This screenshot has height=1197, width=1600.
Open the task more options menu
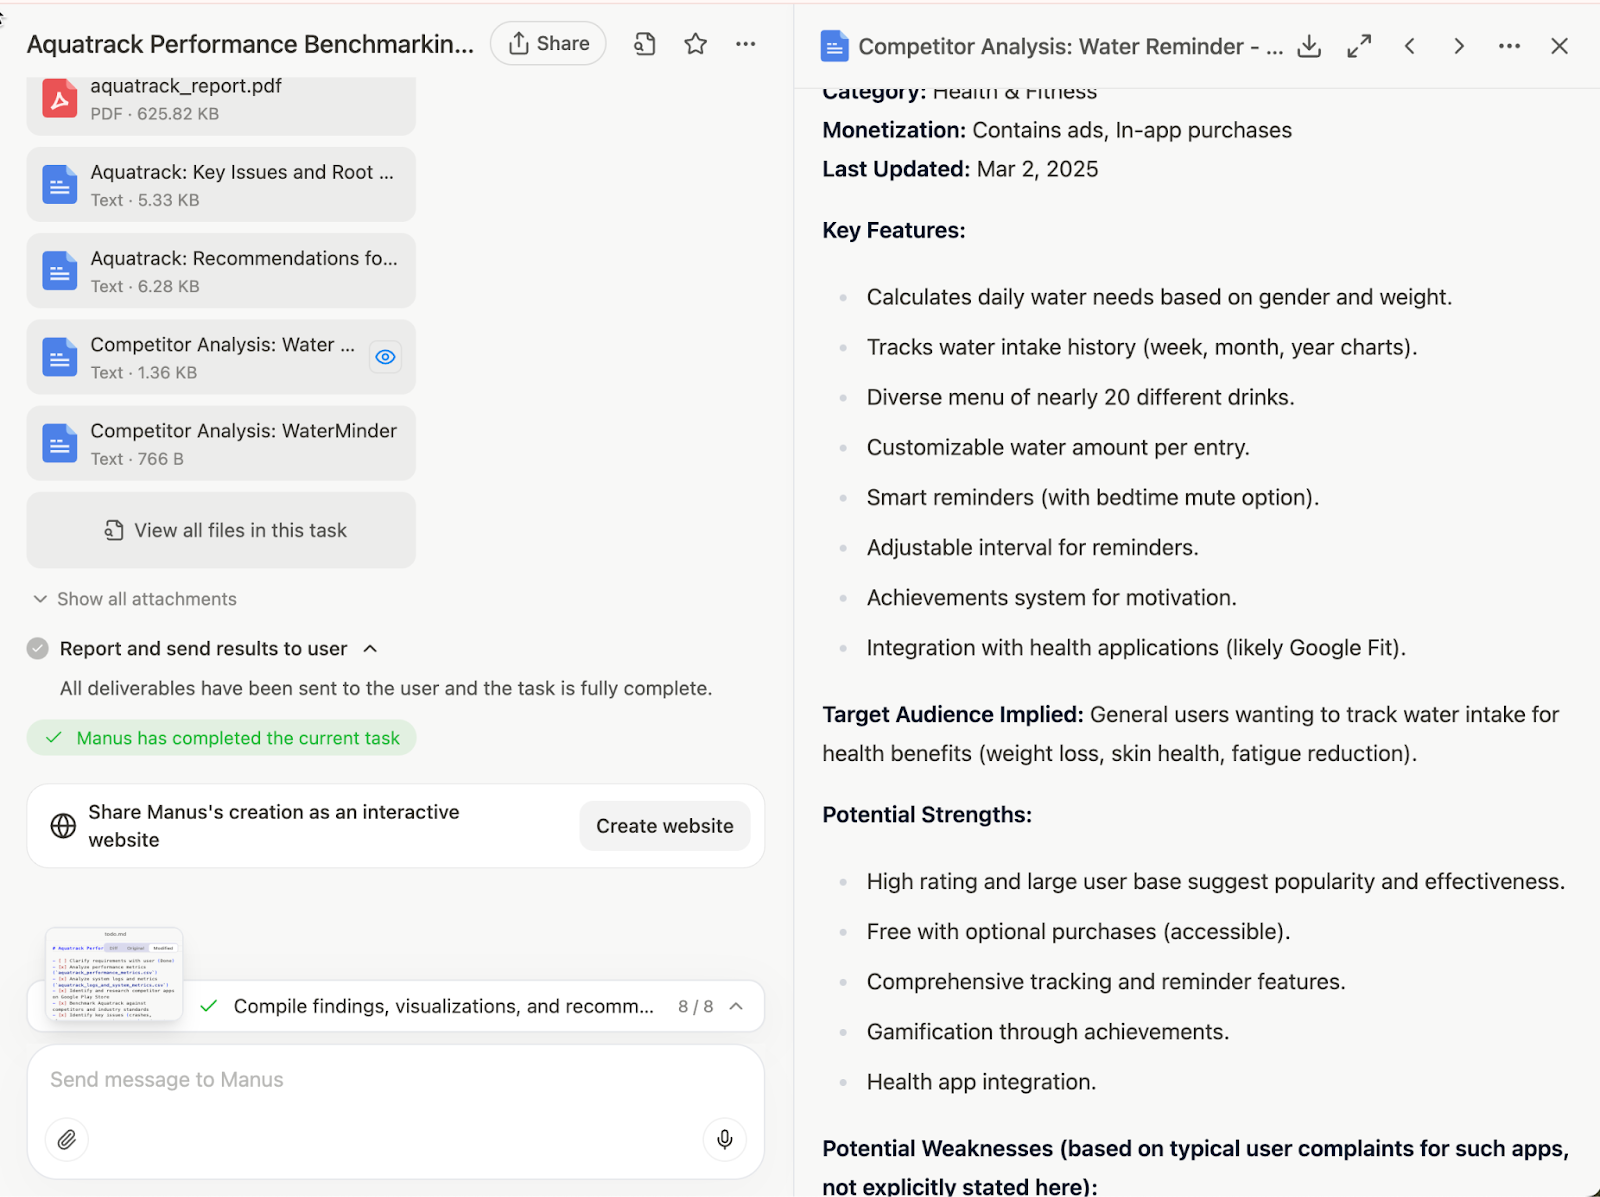click(x=746, y=44)
